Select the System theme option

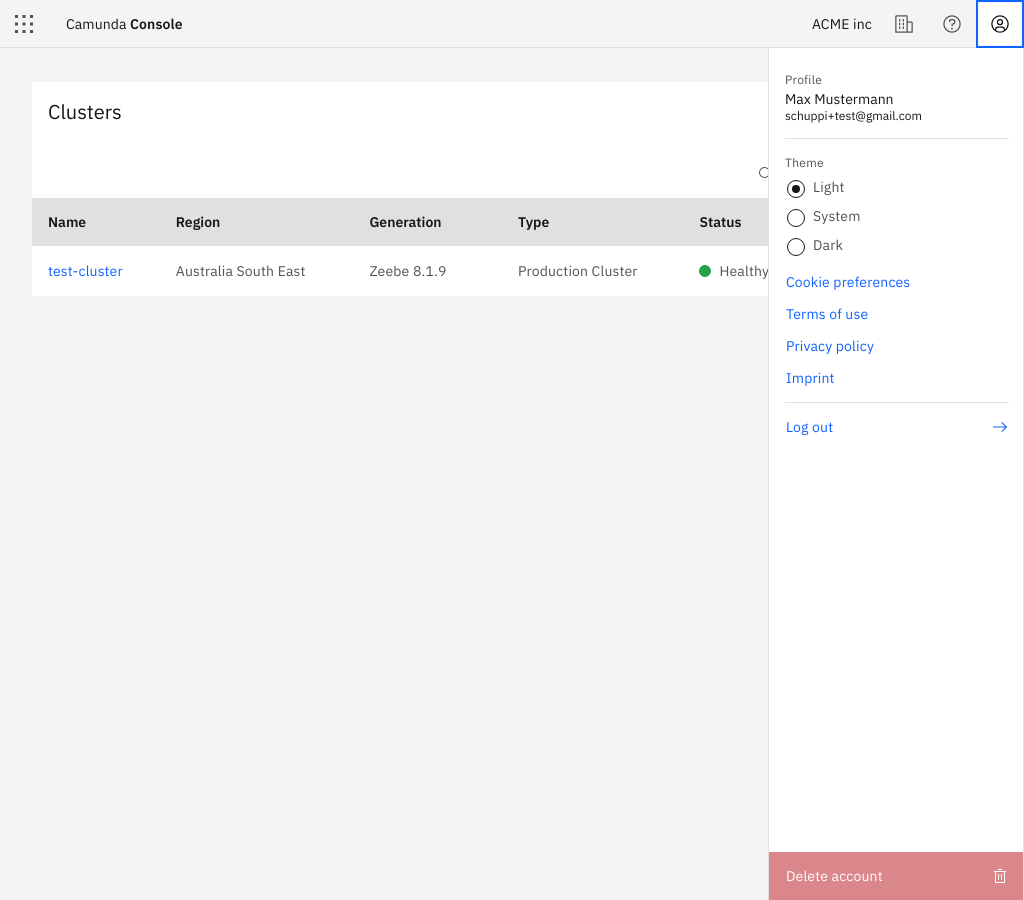pyautogui.click(x=796, y=217)
